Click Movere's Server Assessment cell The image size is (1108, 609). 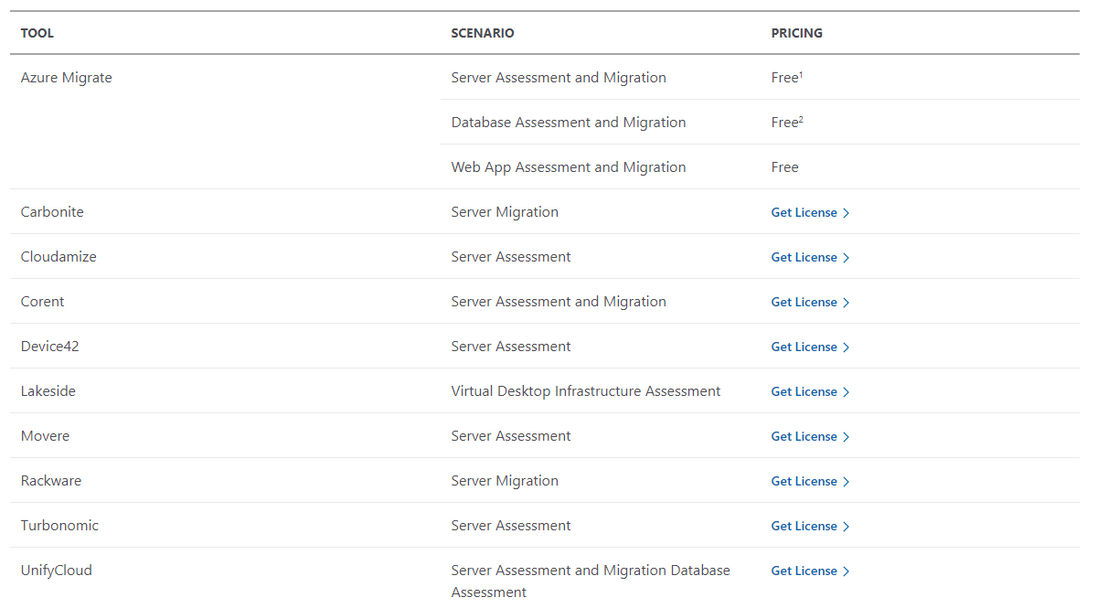(x=511, y=436)
